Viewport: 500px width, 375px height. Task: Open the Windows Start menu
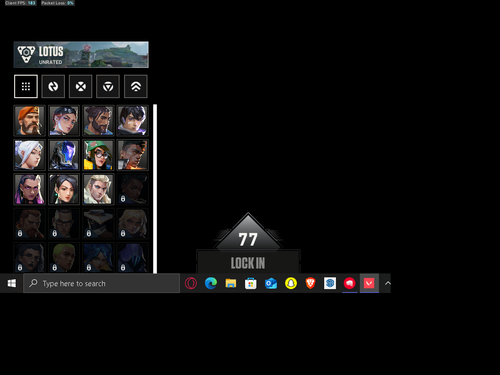click(12, 283)
